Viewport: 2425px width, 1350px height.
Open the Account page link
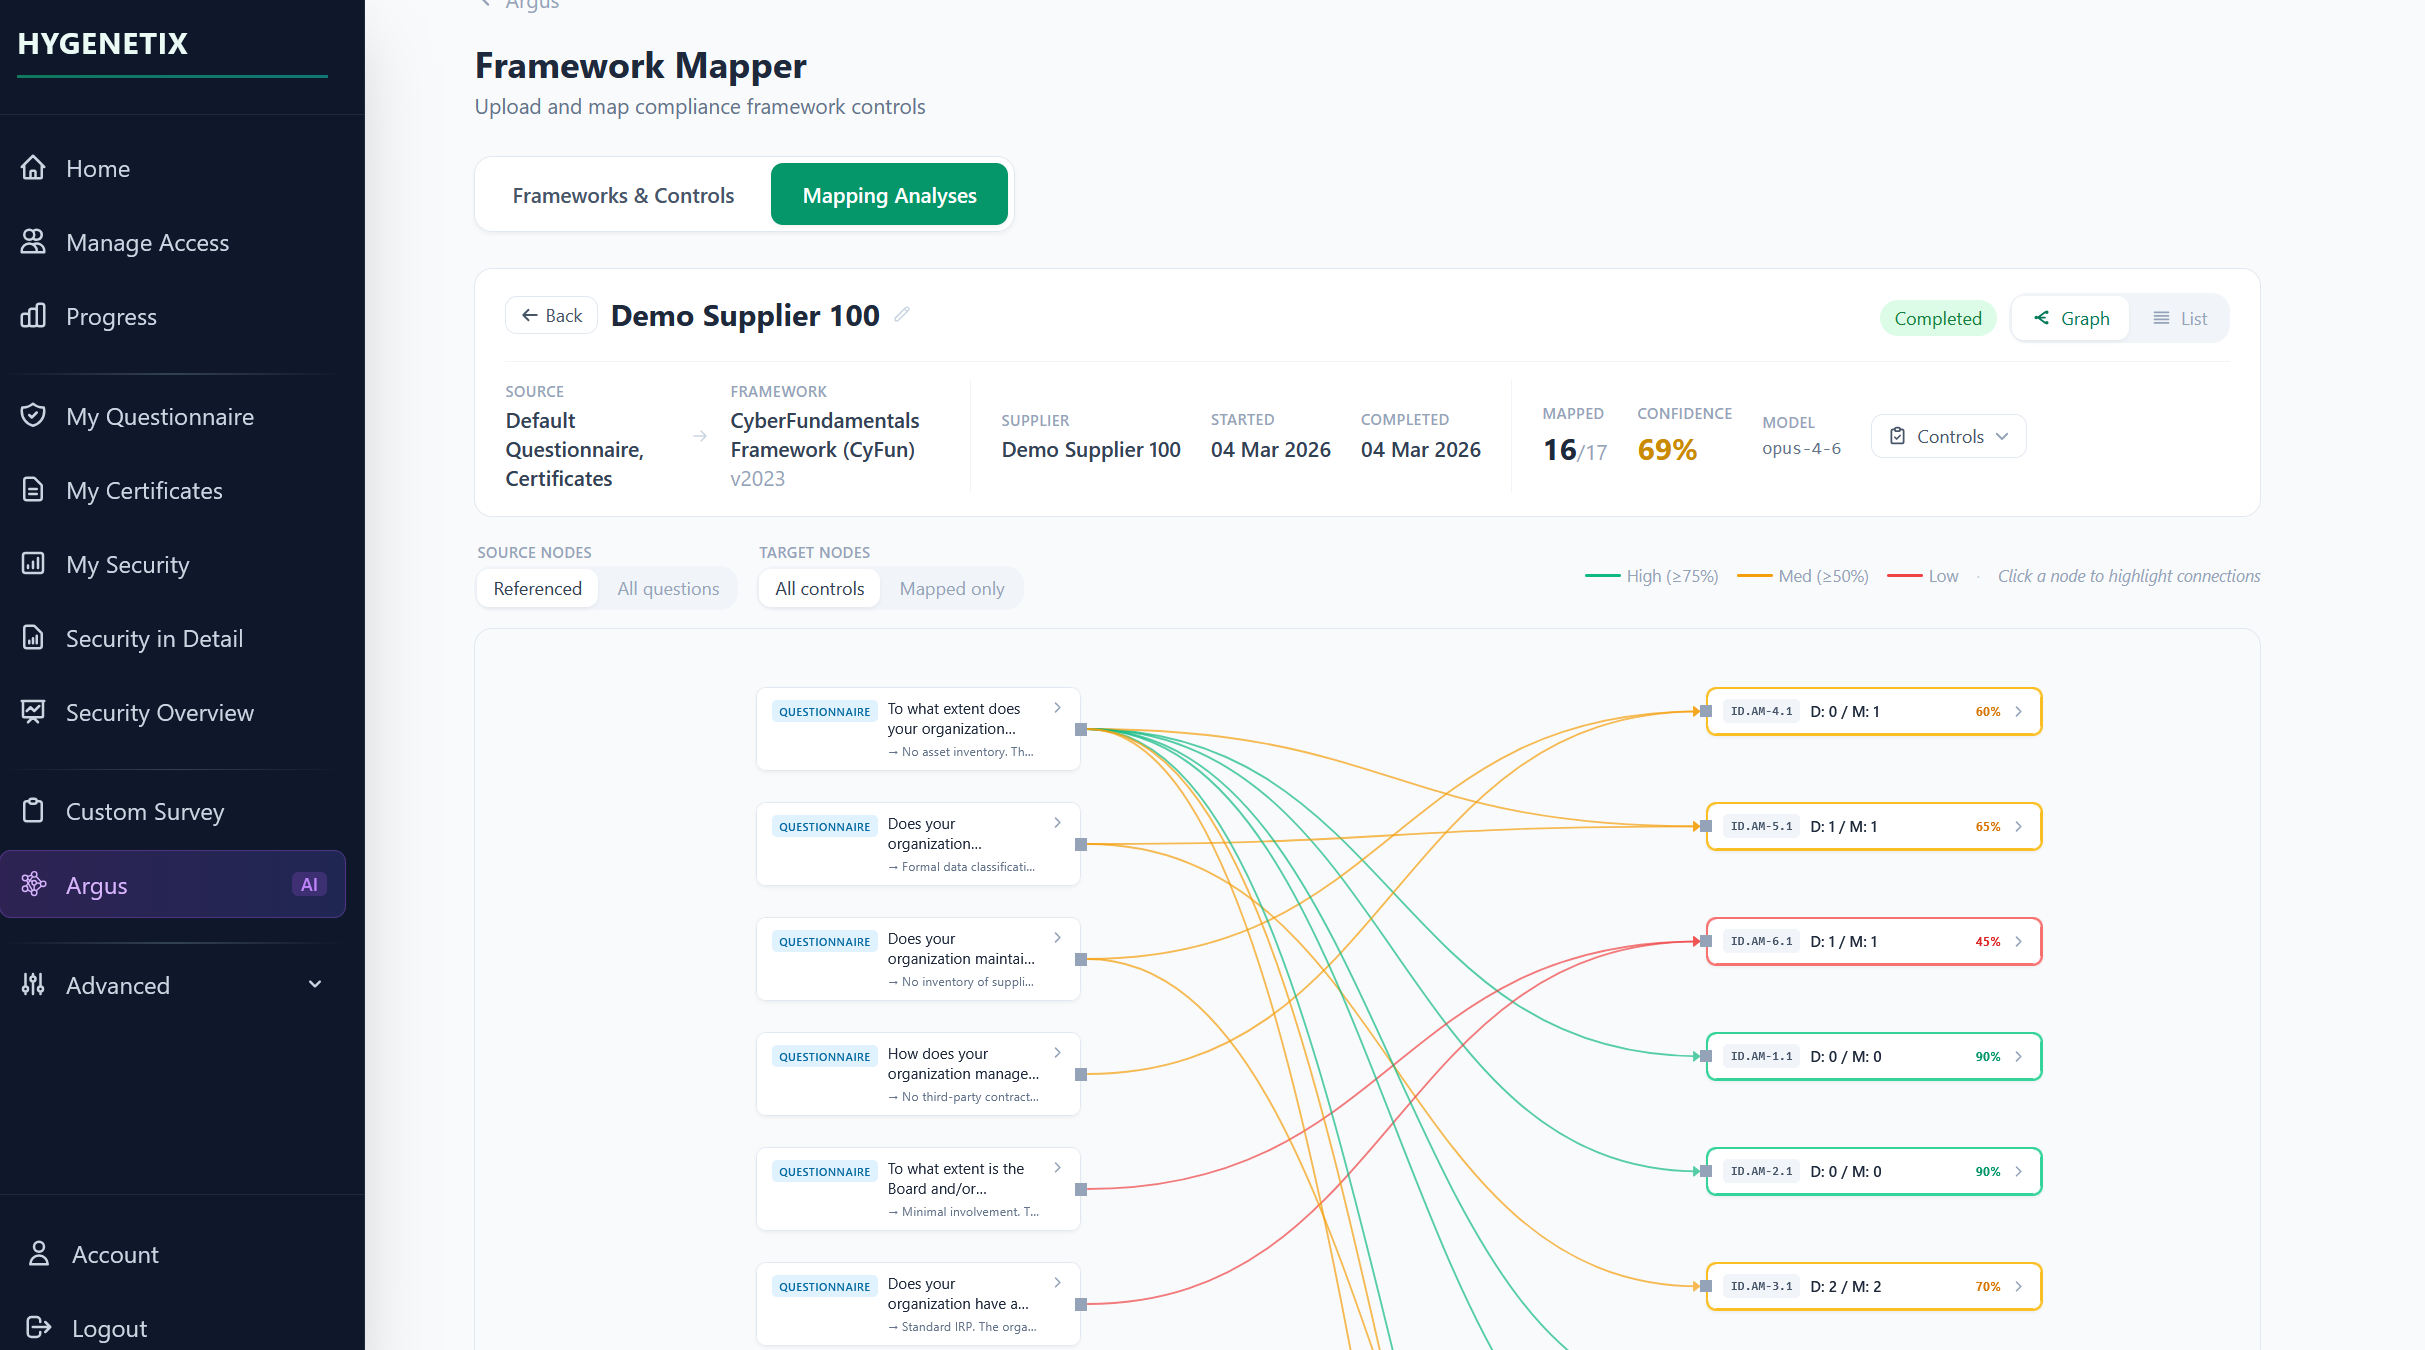tap(115, 1254)
